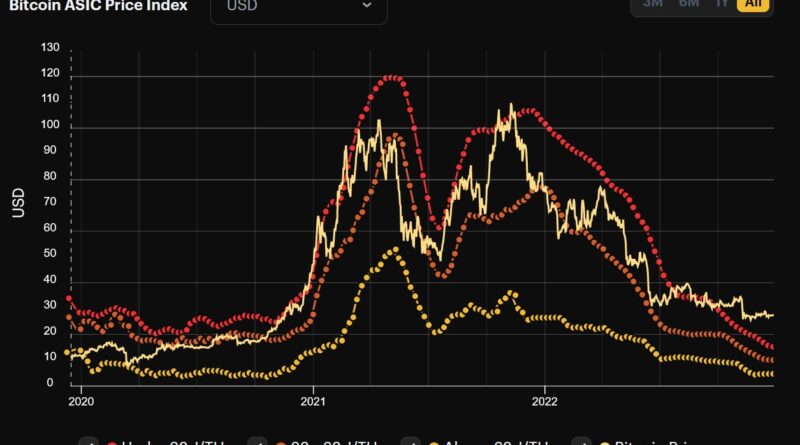Open the USD currency dropdown
Viewport: 800px width, 445px height.
pyautogui.click(x=298, y=6)
